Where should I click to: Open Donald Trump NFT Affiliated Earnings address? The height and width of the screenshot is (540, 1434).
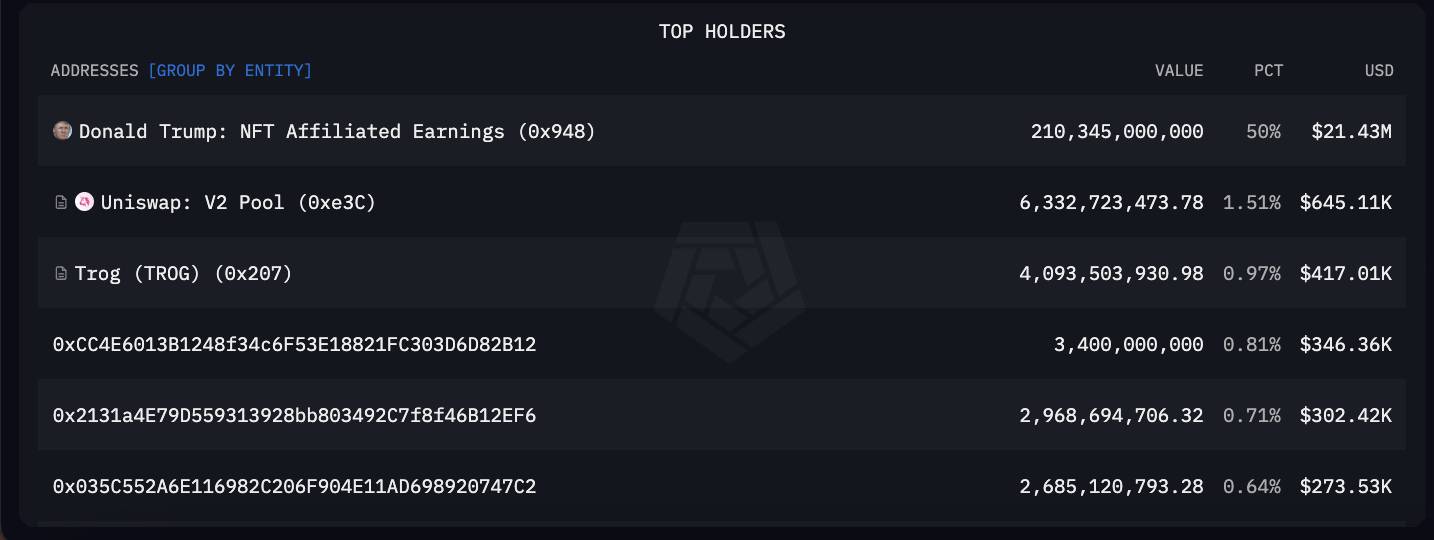click(x=337, y=131)
